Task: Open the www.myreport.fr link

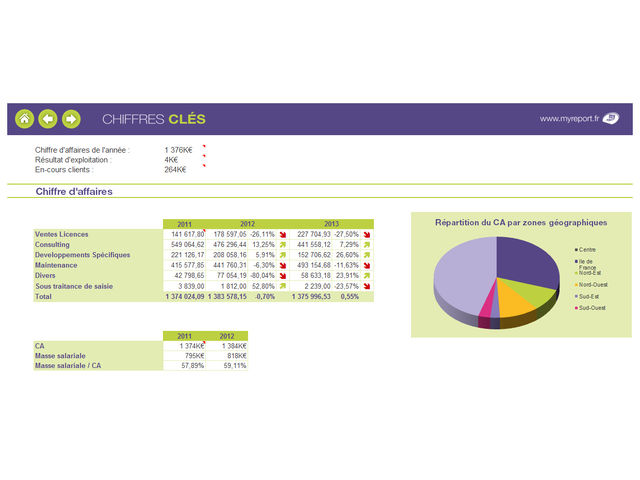Action: [569, 119]
